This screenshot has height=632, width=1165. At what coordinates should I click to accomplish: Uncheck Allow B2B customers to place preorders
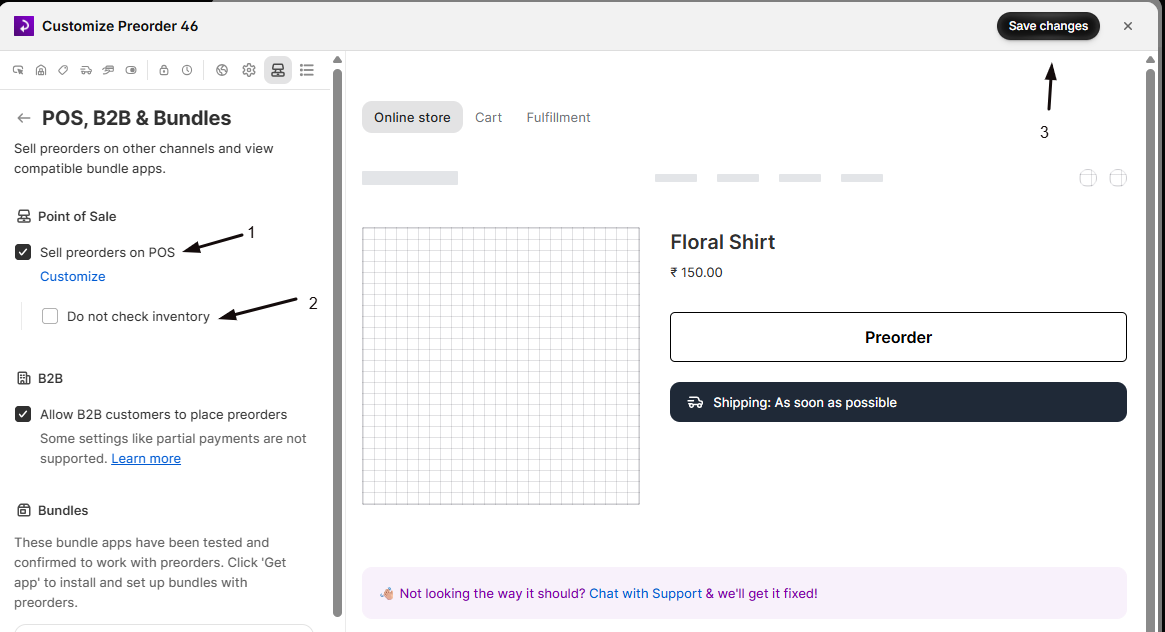(x=23, y=414)
